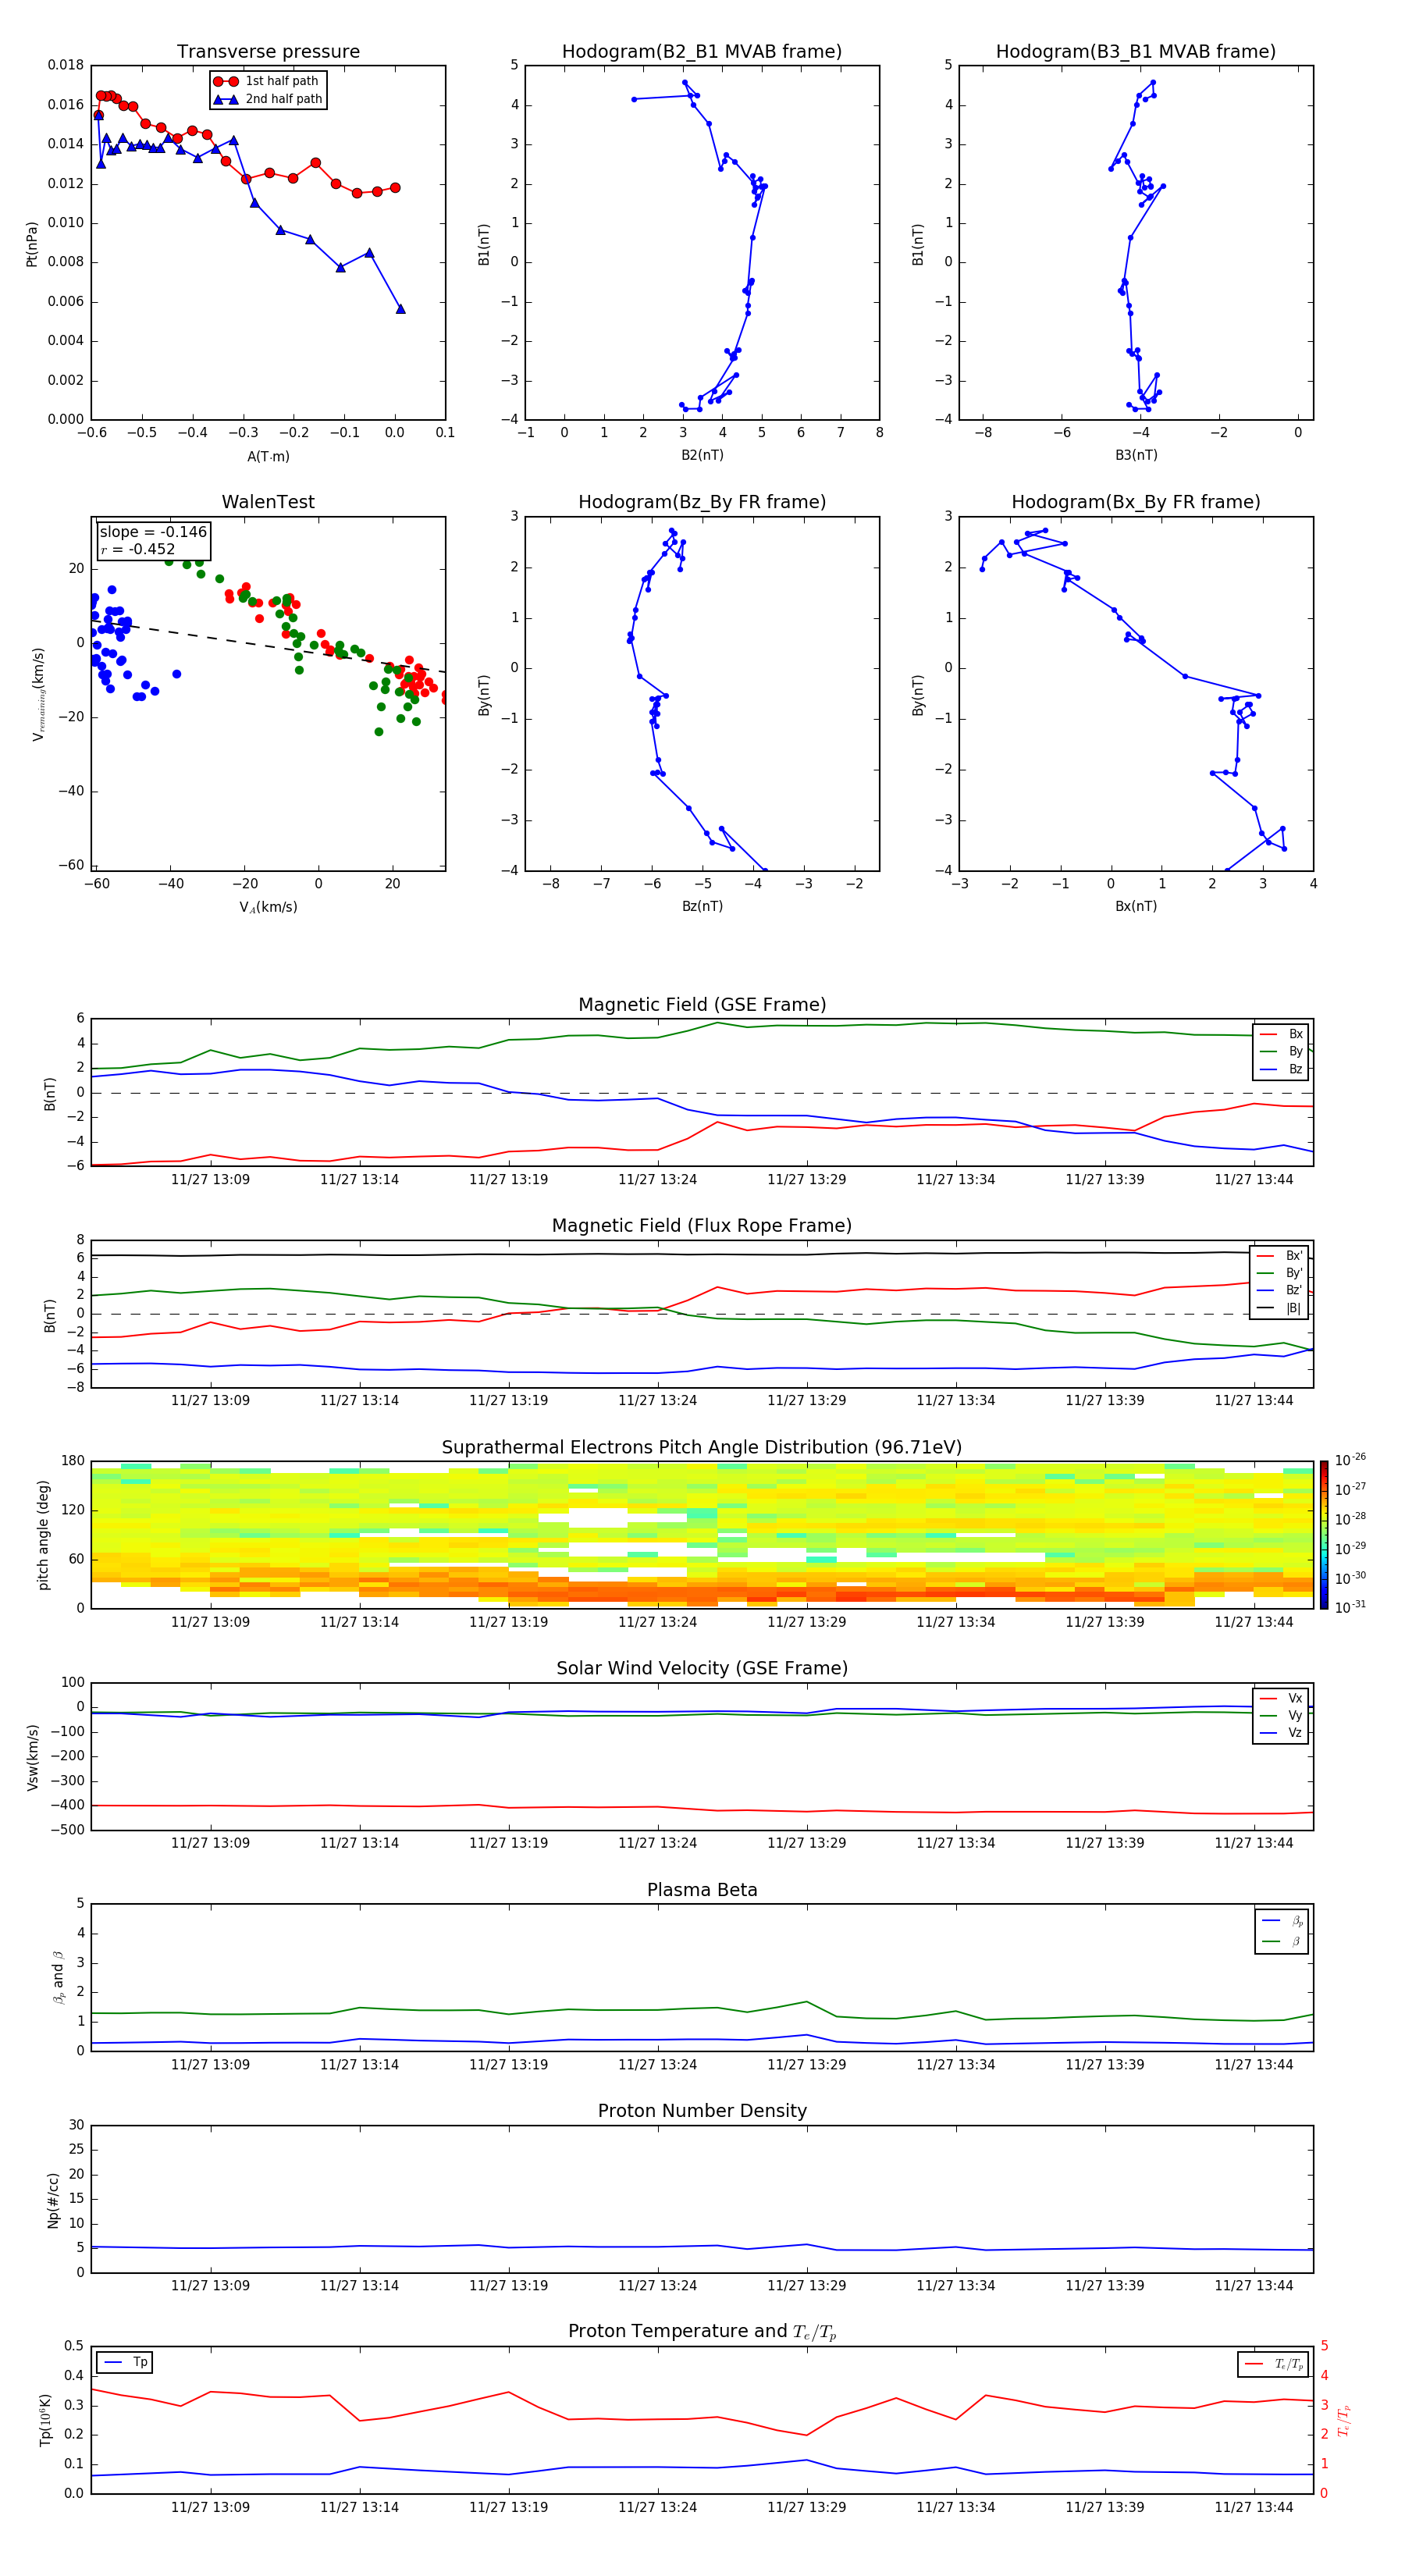Click the 'Hodogram(B3_B1 MVAB frame)' title
Image resolution: width=1405 pixels, height=2576 pixels.
tap(1136, 52)
